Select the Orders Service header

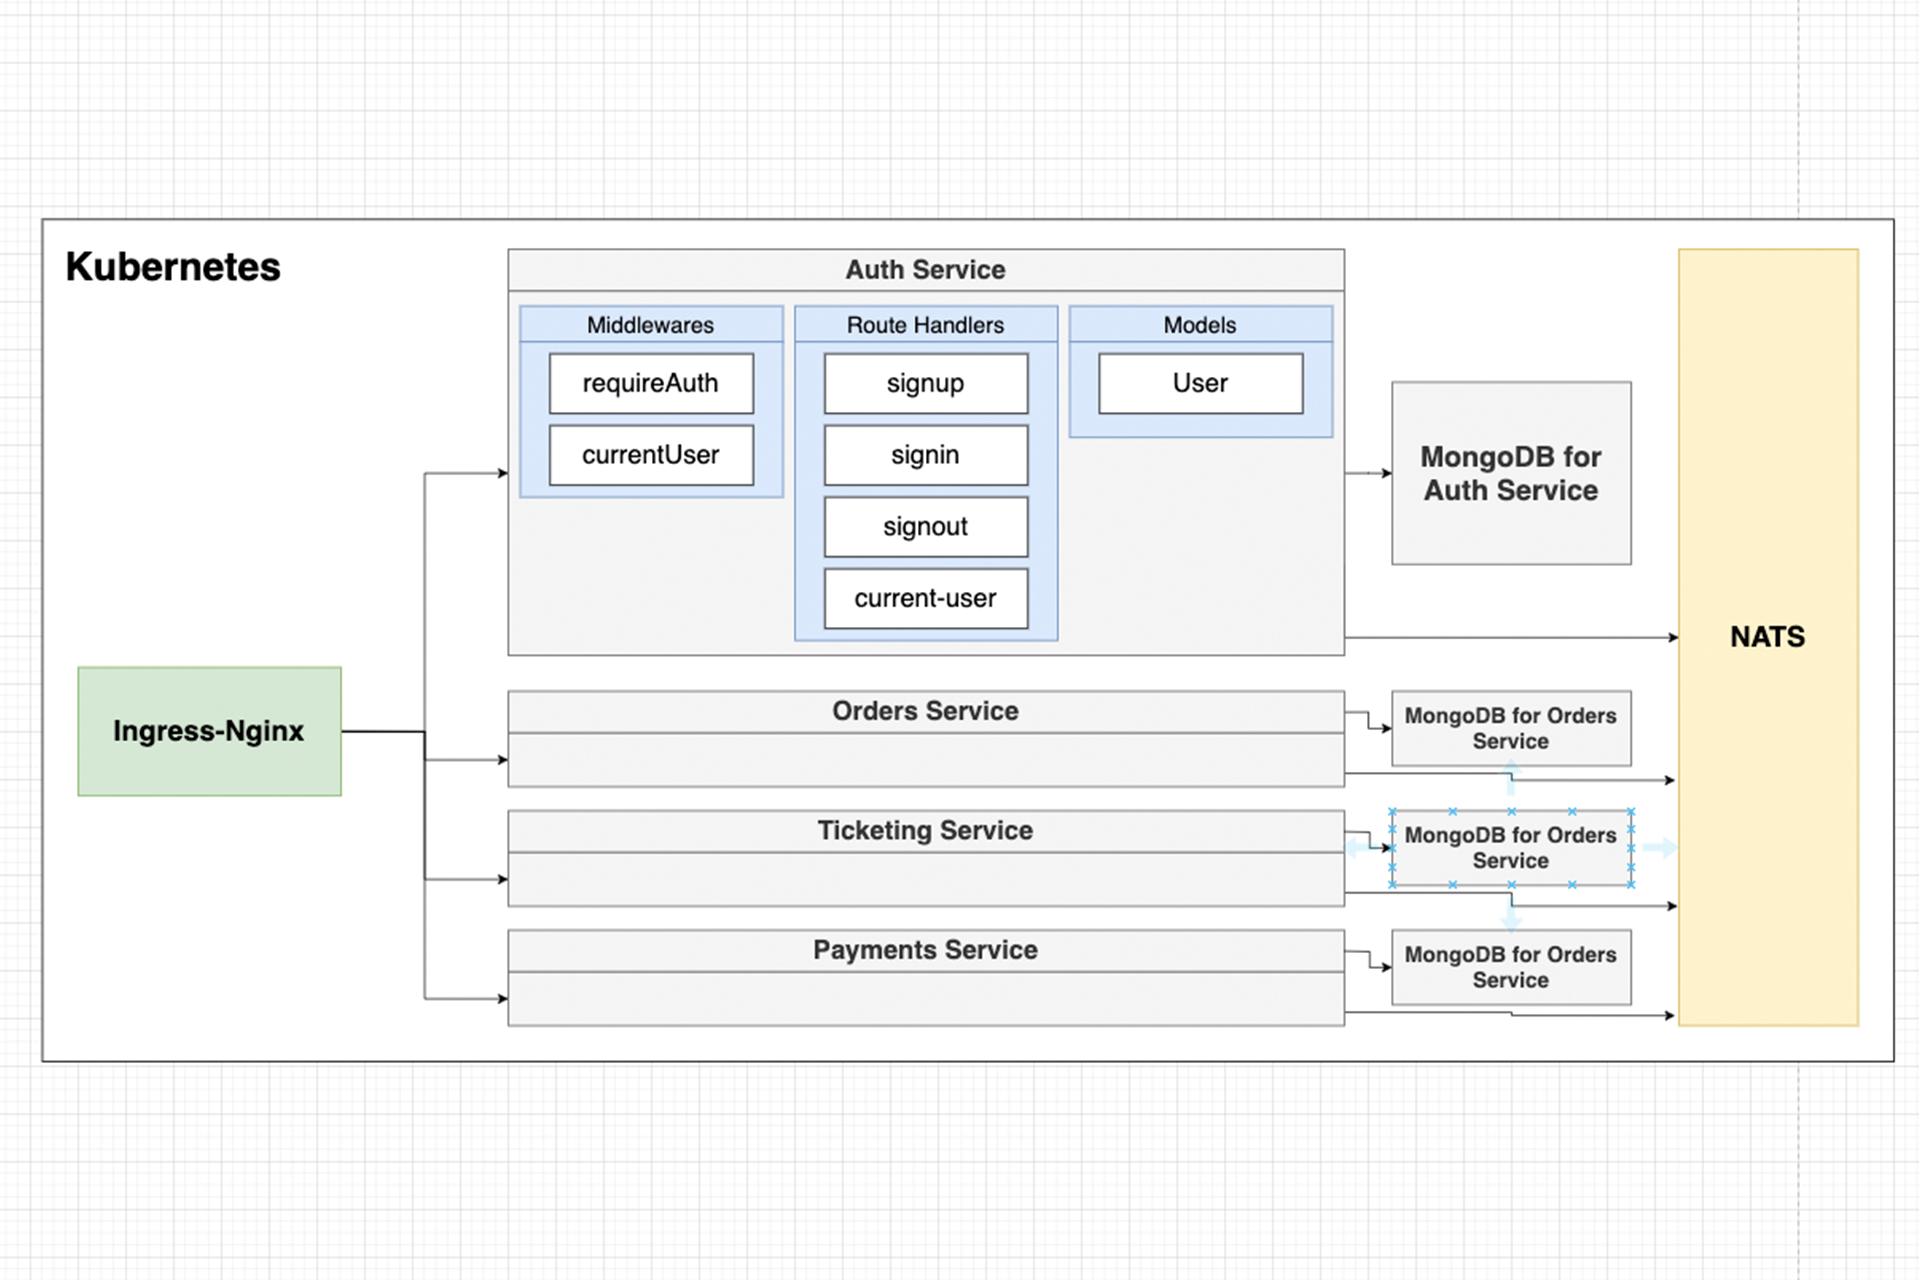[925, 711]
